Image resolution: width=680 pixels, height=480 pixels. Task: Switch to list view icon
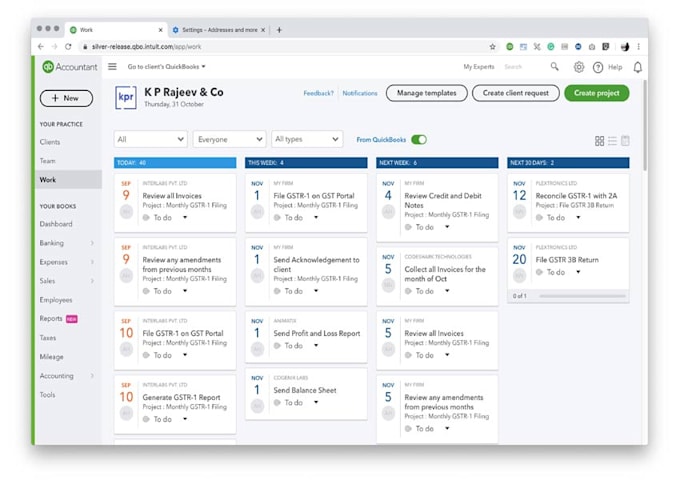(x=612, y=140)
